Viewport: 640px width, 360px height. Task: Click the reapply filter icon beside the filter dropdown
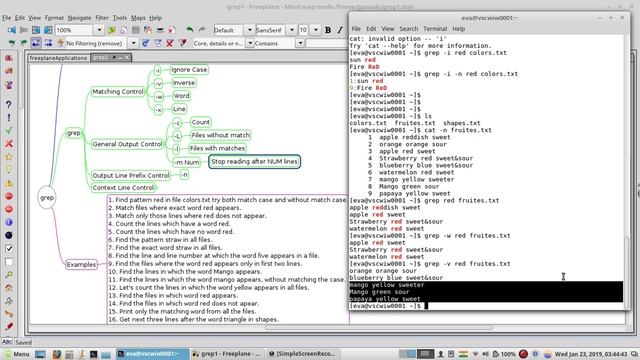[145, 43]
